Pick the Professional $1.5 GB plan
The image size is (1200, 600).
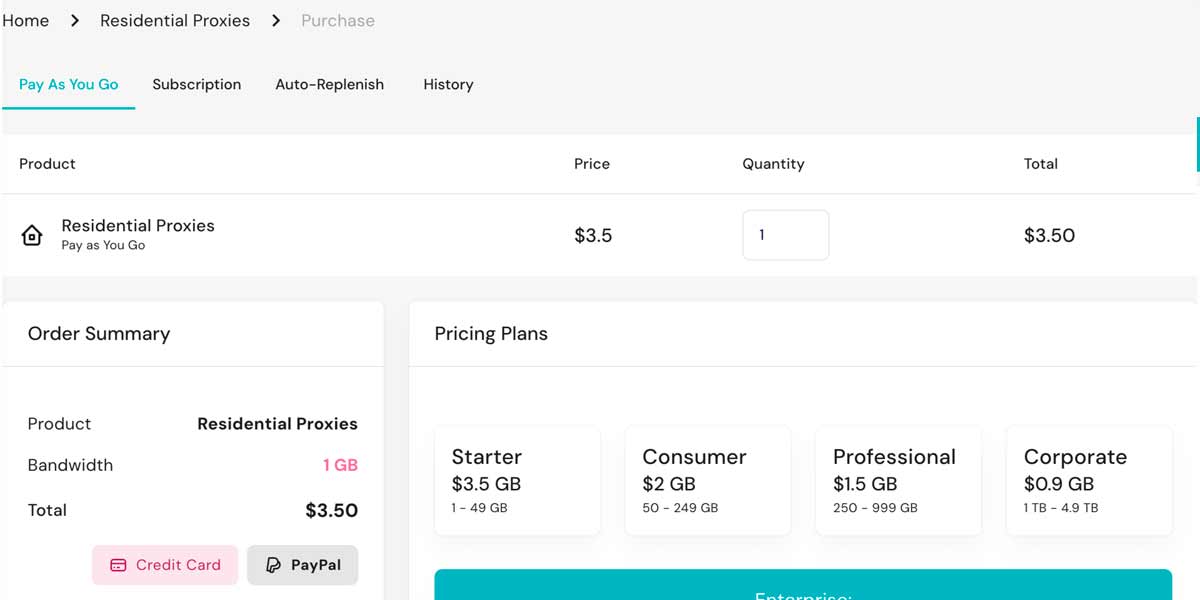898,481
